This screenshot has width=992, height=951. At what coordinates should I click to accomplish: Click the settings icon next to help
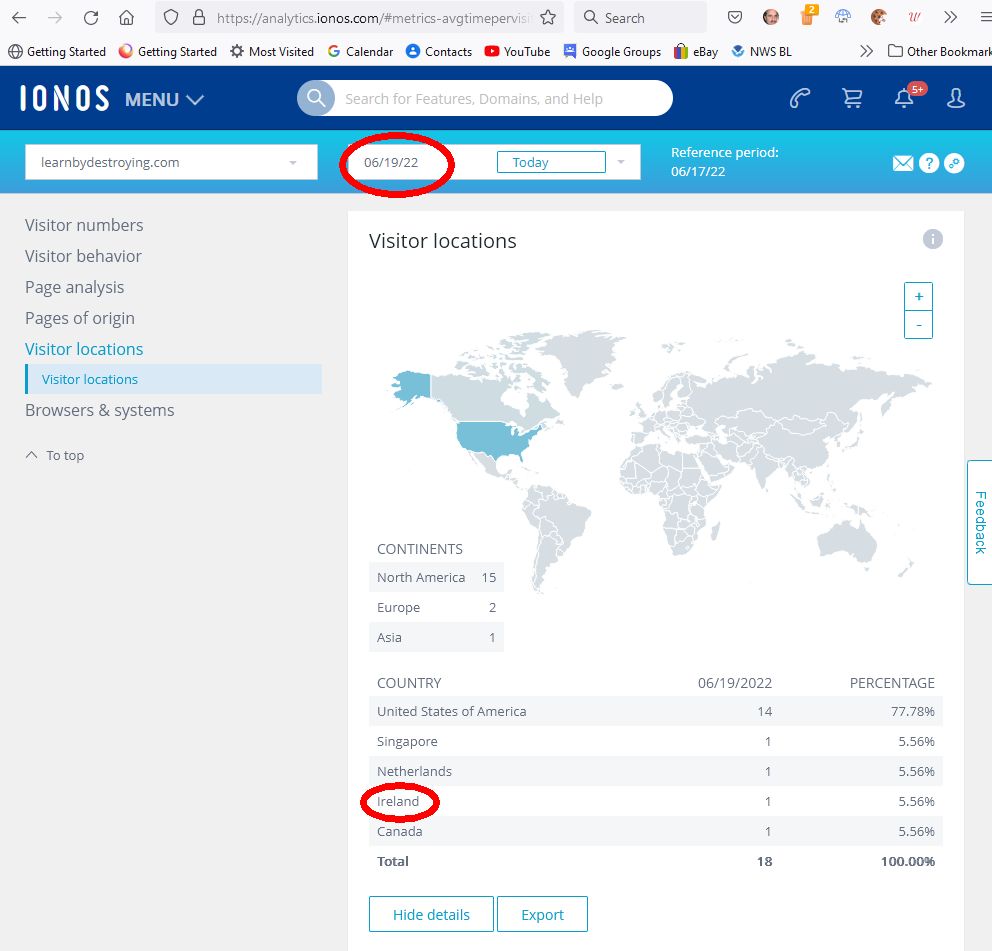click(954, 163)
